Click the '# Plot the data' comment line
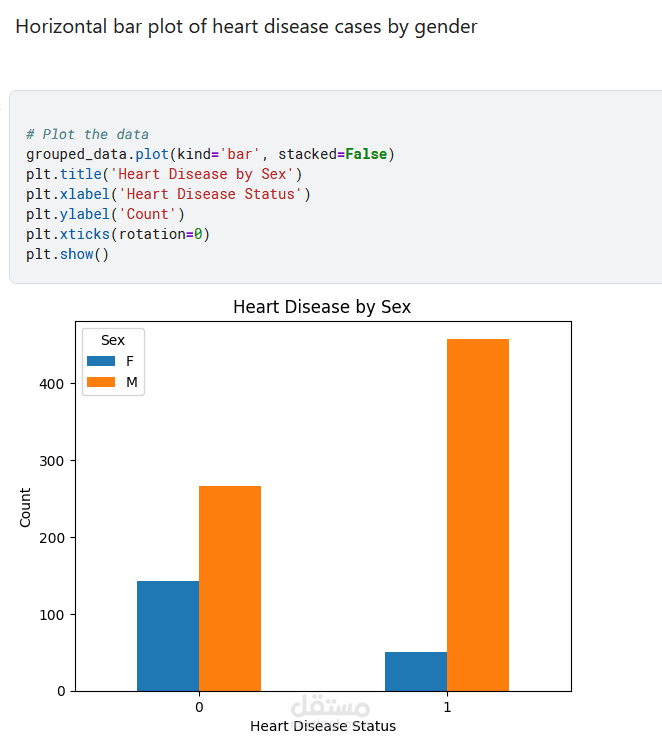The height and width of the screenshot is (746, 662). point(88,134)
